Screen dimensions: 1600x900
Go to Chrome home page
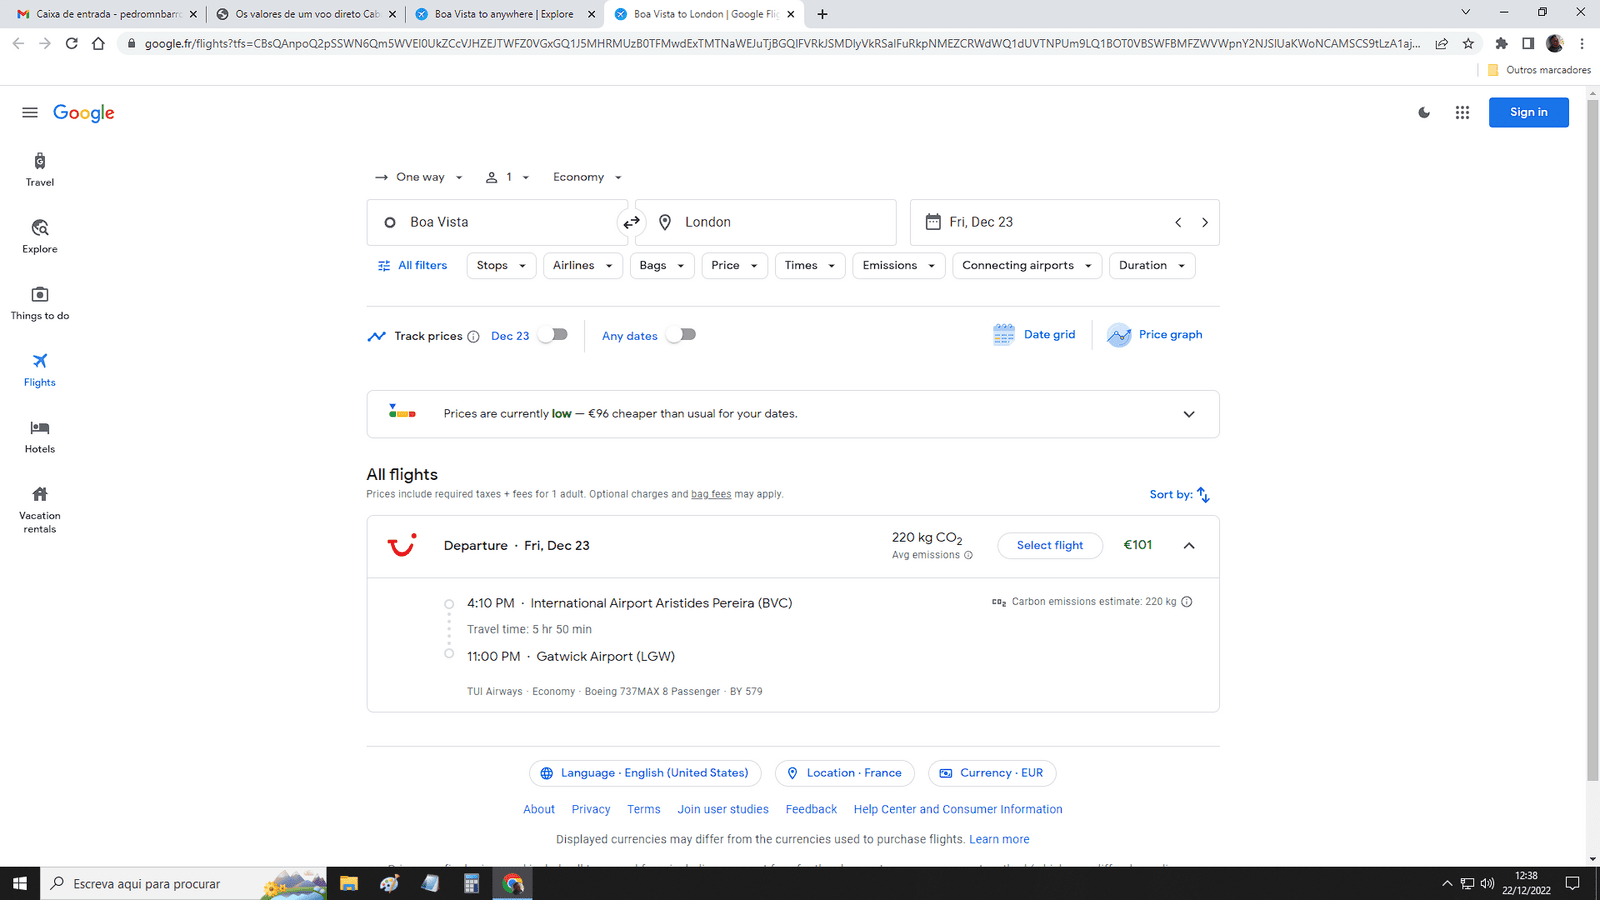click(98, 43)
